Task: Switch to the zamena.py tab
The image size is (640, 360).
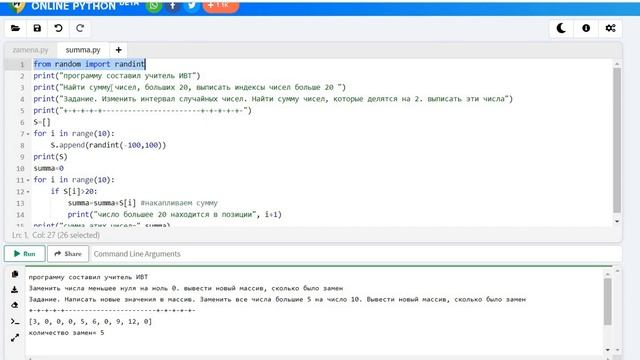Action: tap(30, 50)
